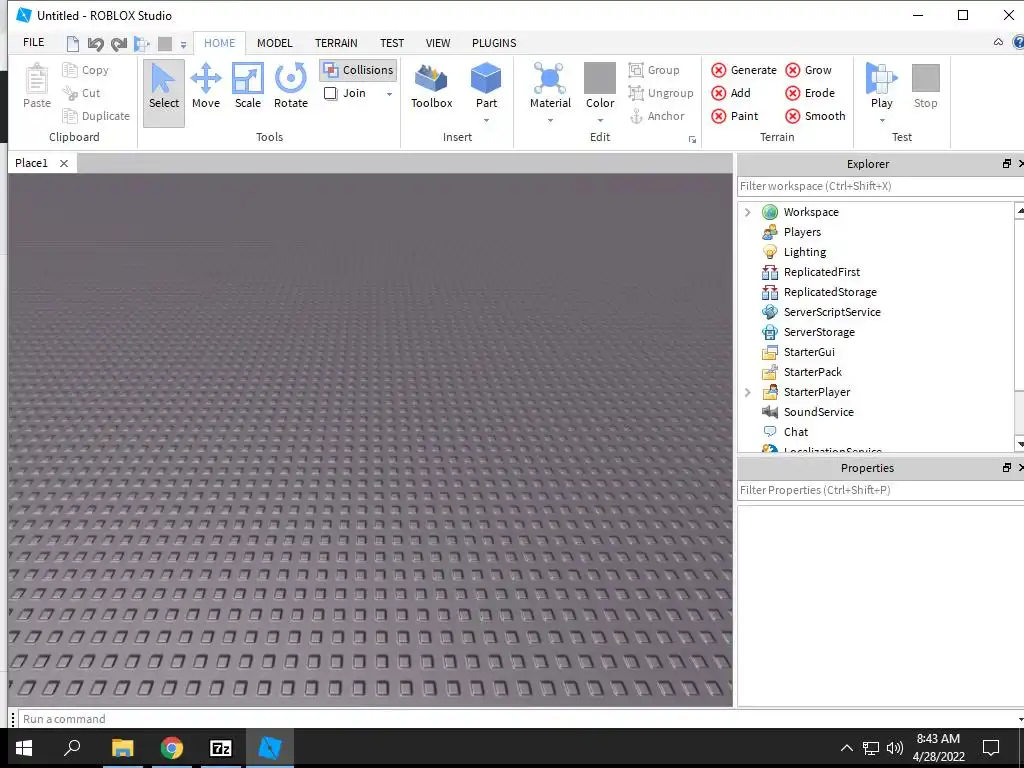
Task: Select the Select tool in Tools
Action: 163,91
